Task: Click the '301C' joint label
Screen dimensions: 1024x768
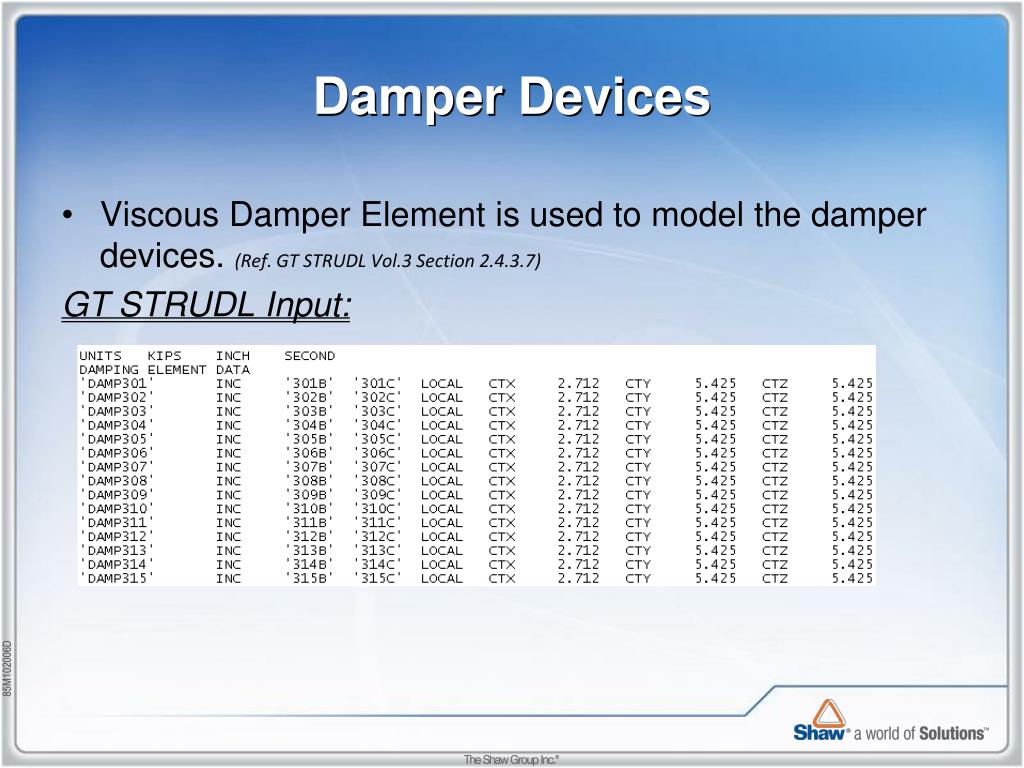Action: pyautogui.click(x=377, y=383)
